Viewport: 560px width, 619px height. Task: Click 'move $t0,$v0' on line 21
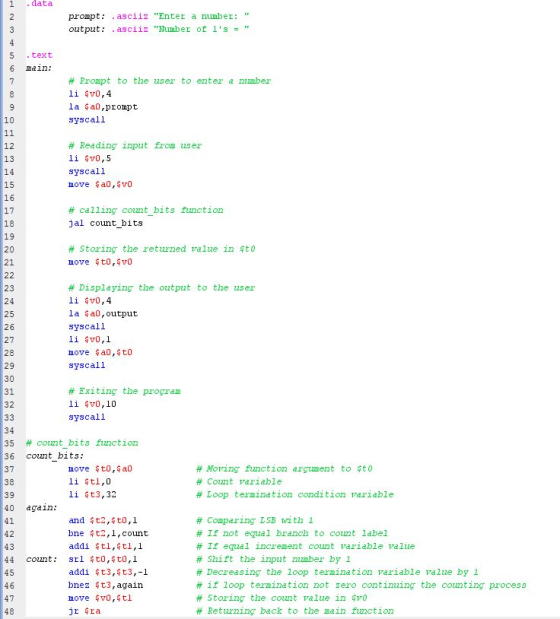pos(100,262)
